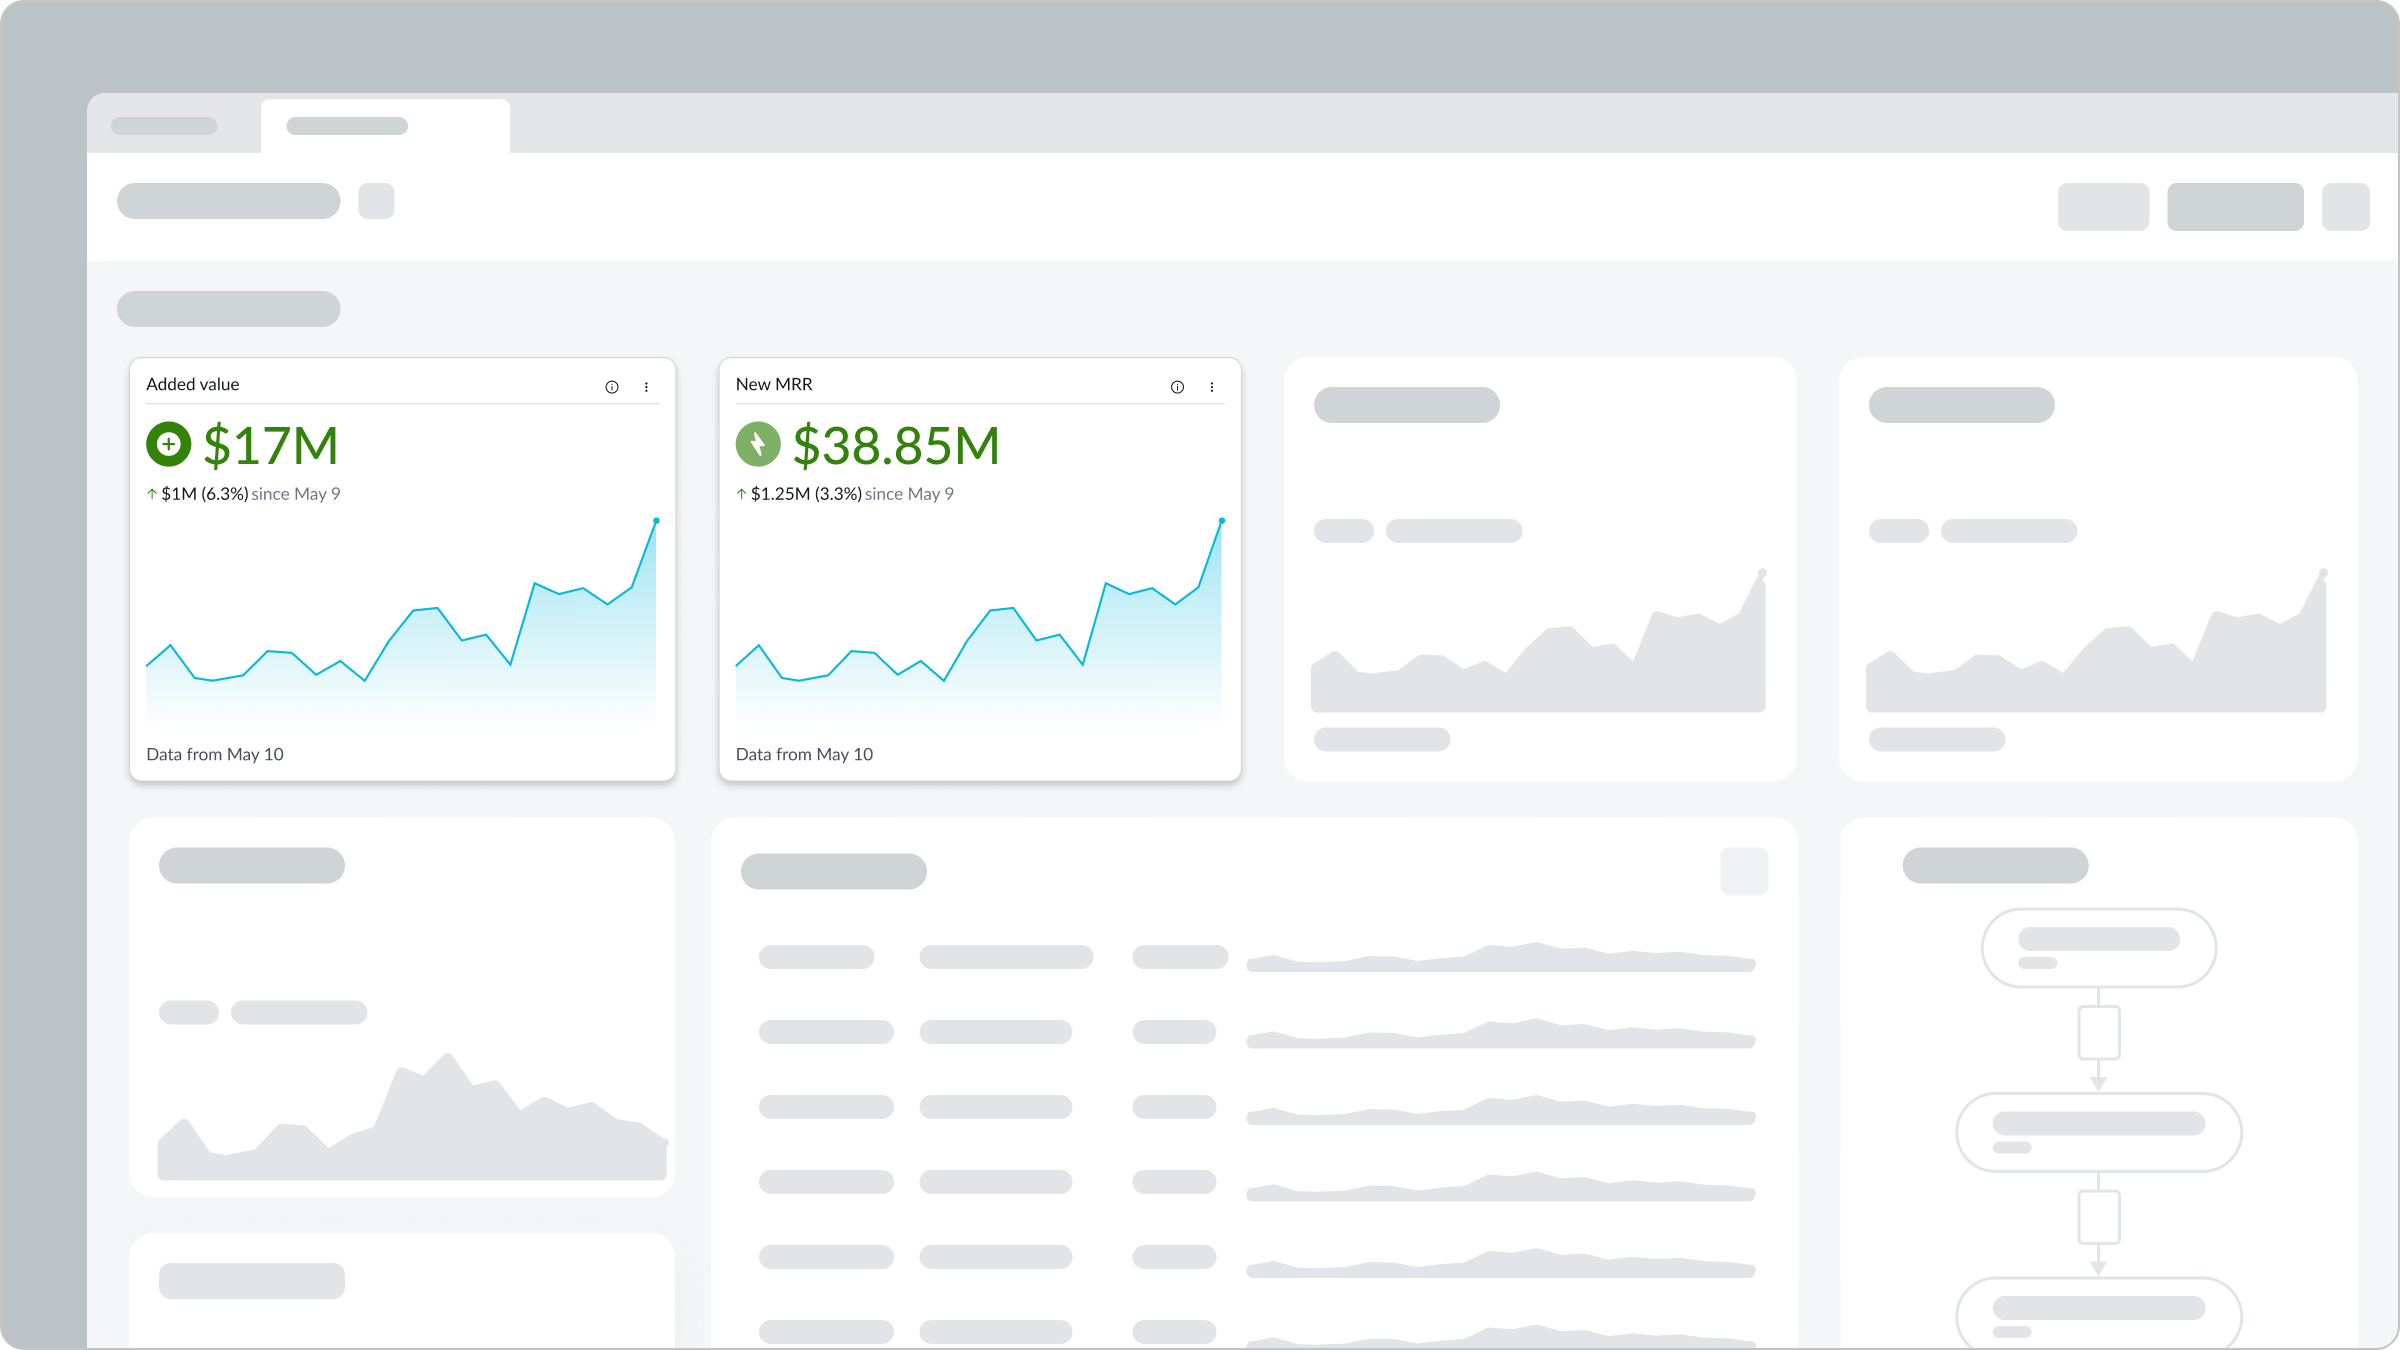Switch to the first browser tab on the left

tap(165, 125)
